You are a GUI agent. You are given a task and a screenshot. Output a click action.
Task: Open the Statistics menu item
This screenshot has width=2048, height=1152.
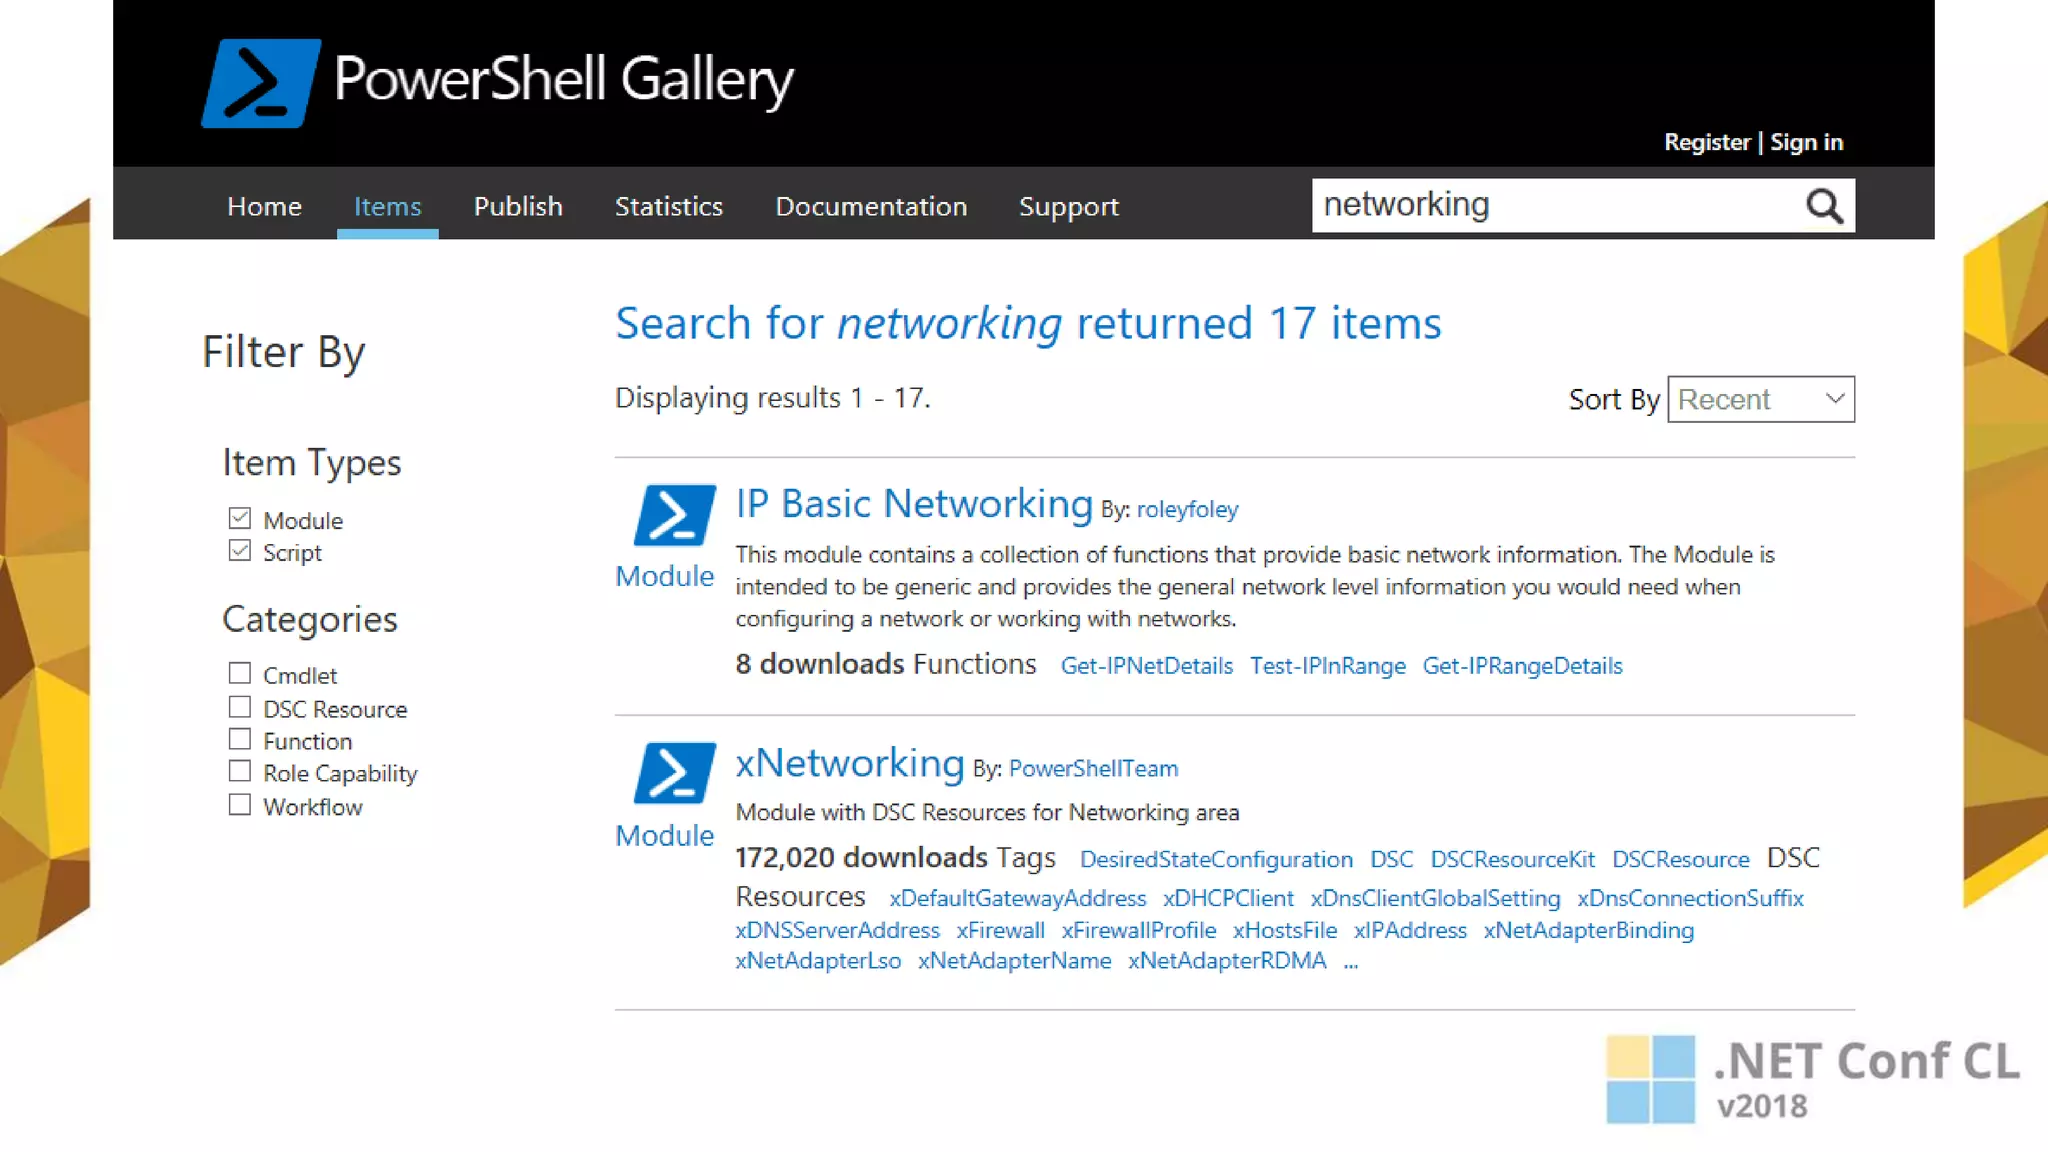(668, 206)
